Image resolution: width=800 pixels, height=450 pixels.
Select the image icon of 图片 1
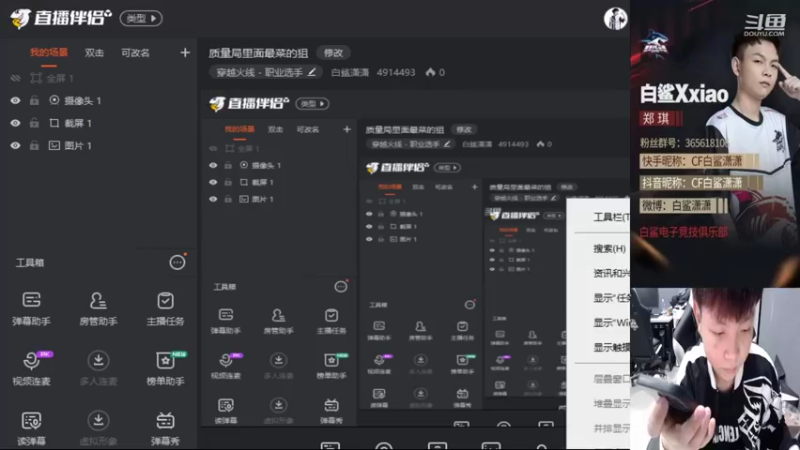[x=54, y=145]
